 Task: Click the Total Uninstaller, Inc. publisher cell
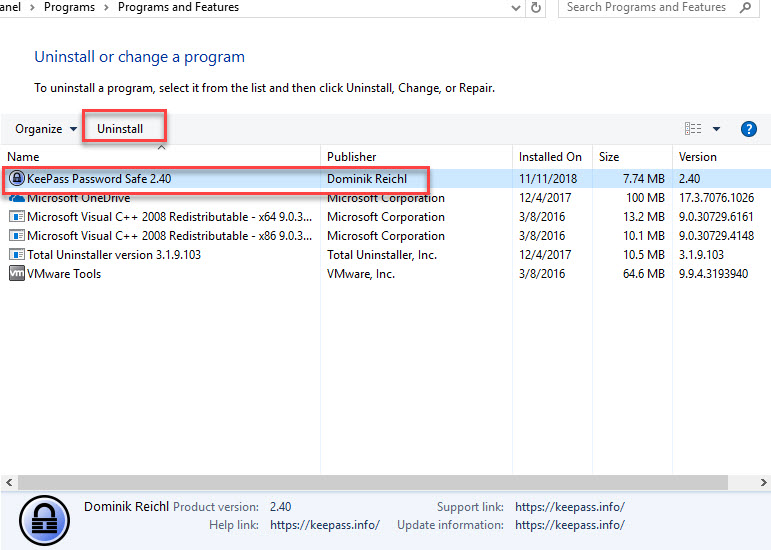tap(382, 255)
